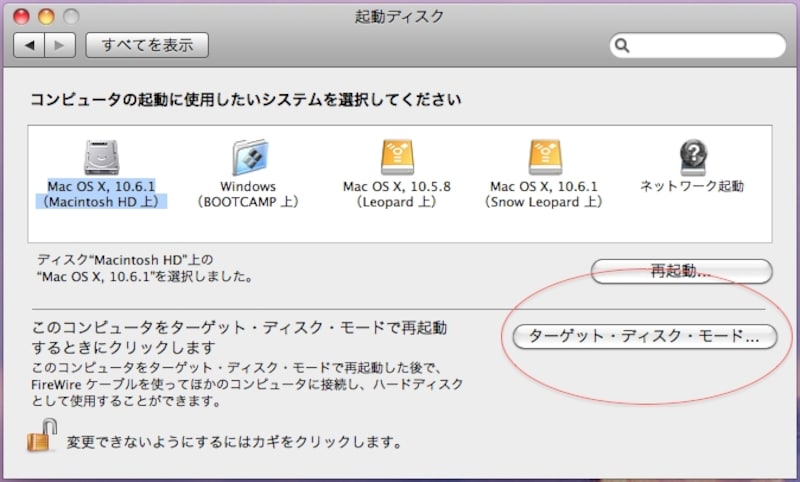The width and height of the screenshot is (800, 482).
Task: Choose the Windows BOOTCAMP disk icon
Action: (x=250, y=158)
